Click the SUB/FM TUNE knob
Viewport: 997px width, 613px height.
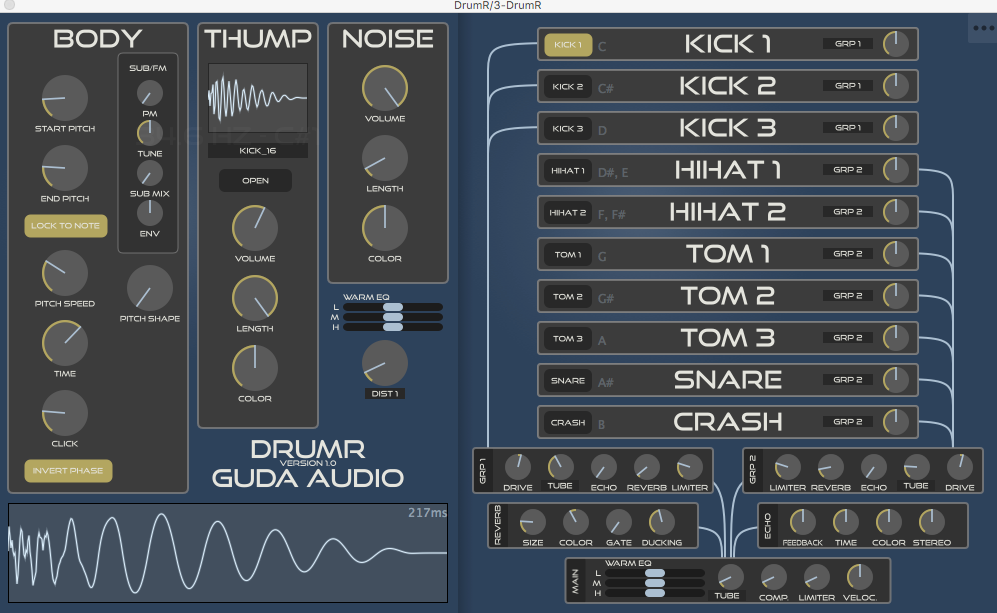click(149, 134)
